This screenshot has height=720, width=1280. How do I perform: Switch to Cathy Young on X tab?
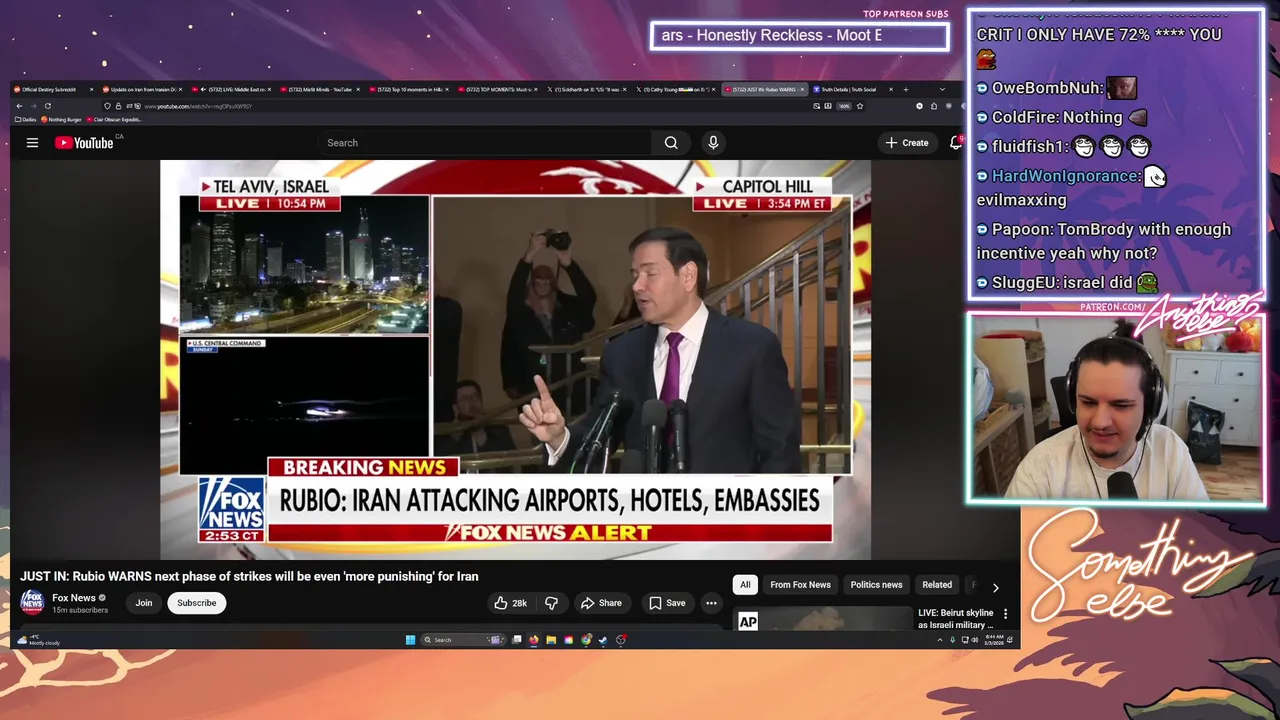676,89
